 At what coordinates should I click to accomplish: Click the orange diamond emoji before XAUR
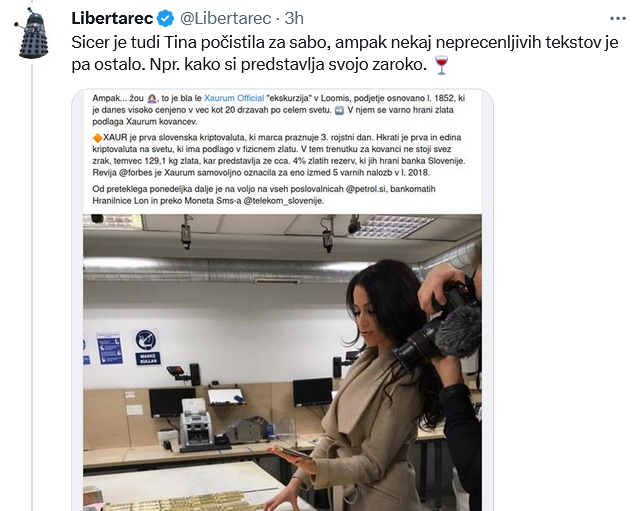[97, 137]
